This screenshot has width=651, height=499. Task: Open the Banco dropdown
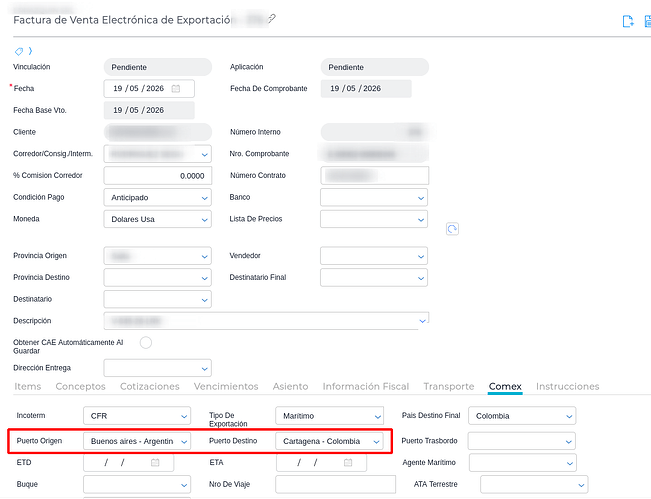coord(374,198)
